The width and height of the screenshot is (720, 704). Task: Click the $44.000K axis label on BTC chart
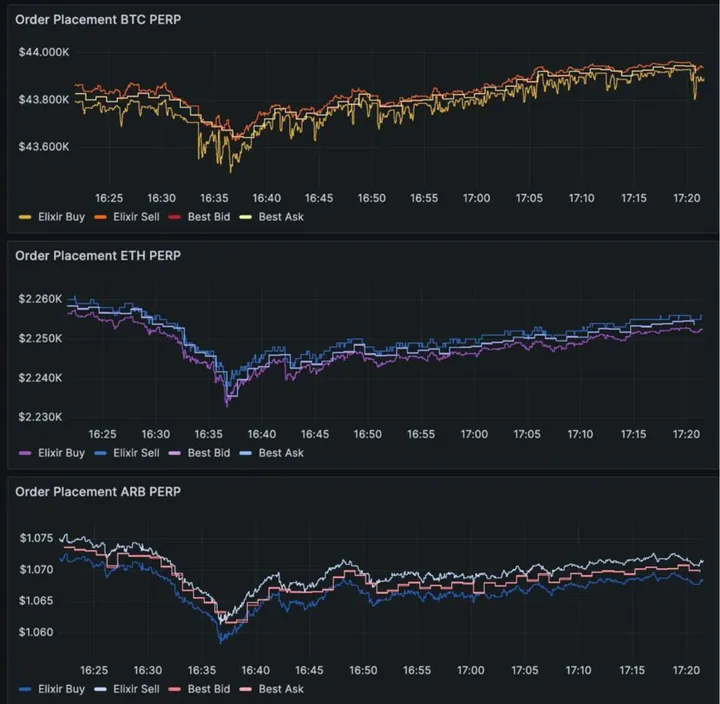pyautogui.click(x=44, y=52)
